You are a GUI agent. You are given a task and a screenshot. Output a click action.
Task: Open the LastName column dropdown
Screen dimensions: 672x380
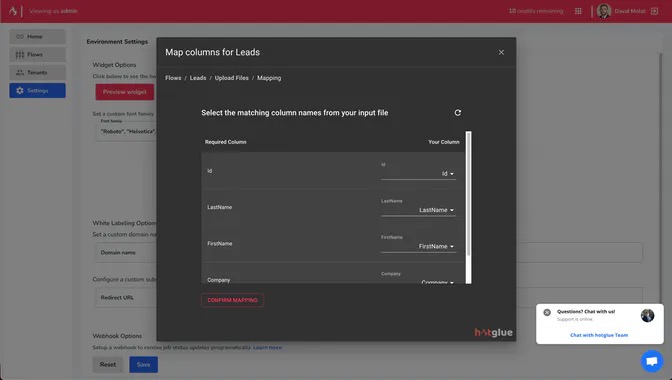pyautogui.click(x=418, y=210)
